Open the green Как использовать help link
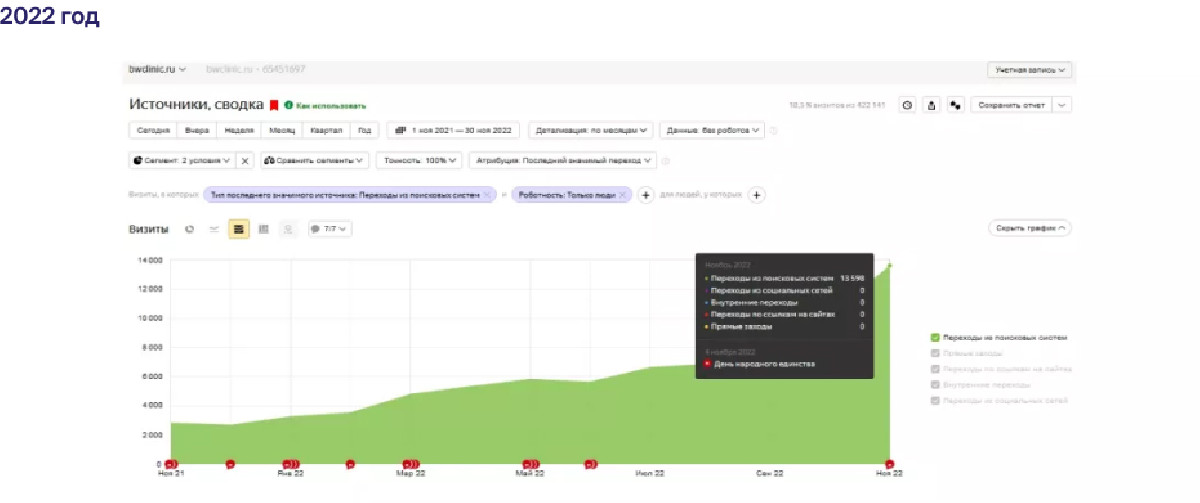Viewport: 1200px width, 503px height. (x=331, y=105)
